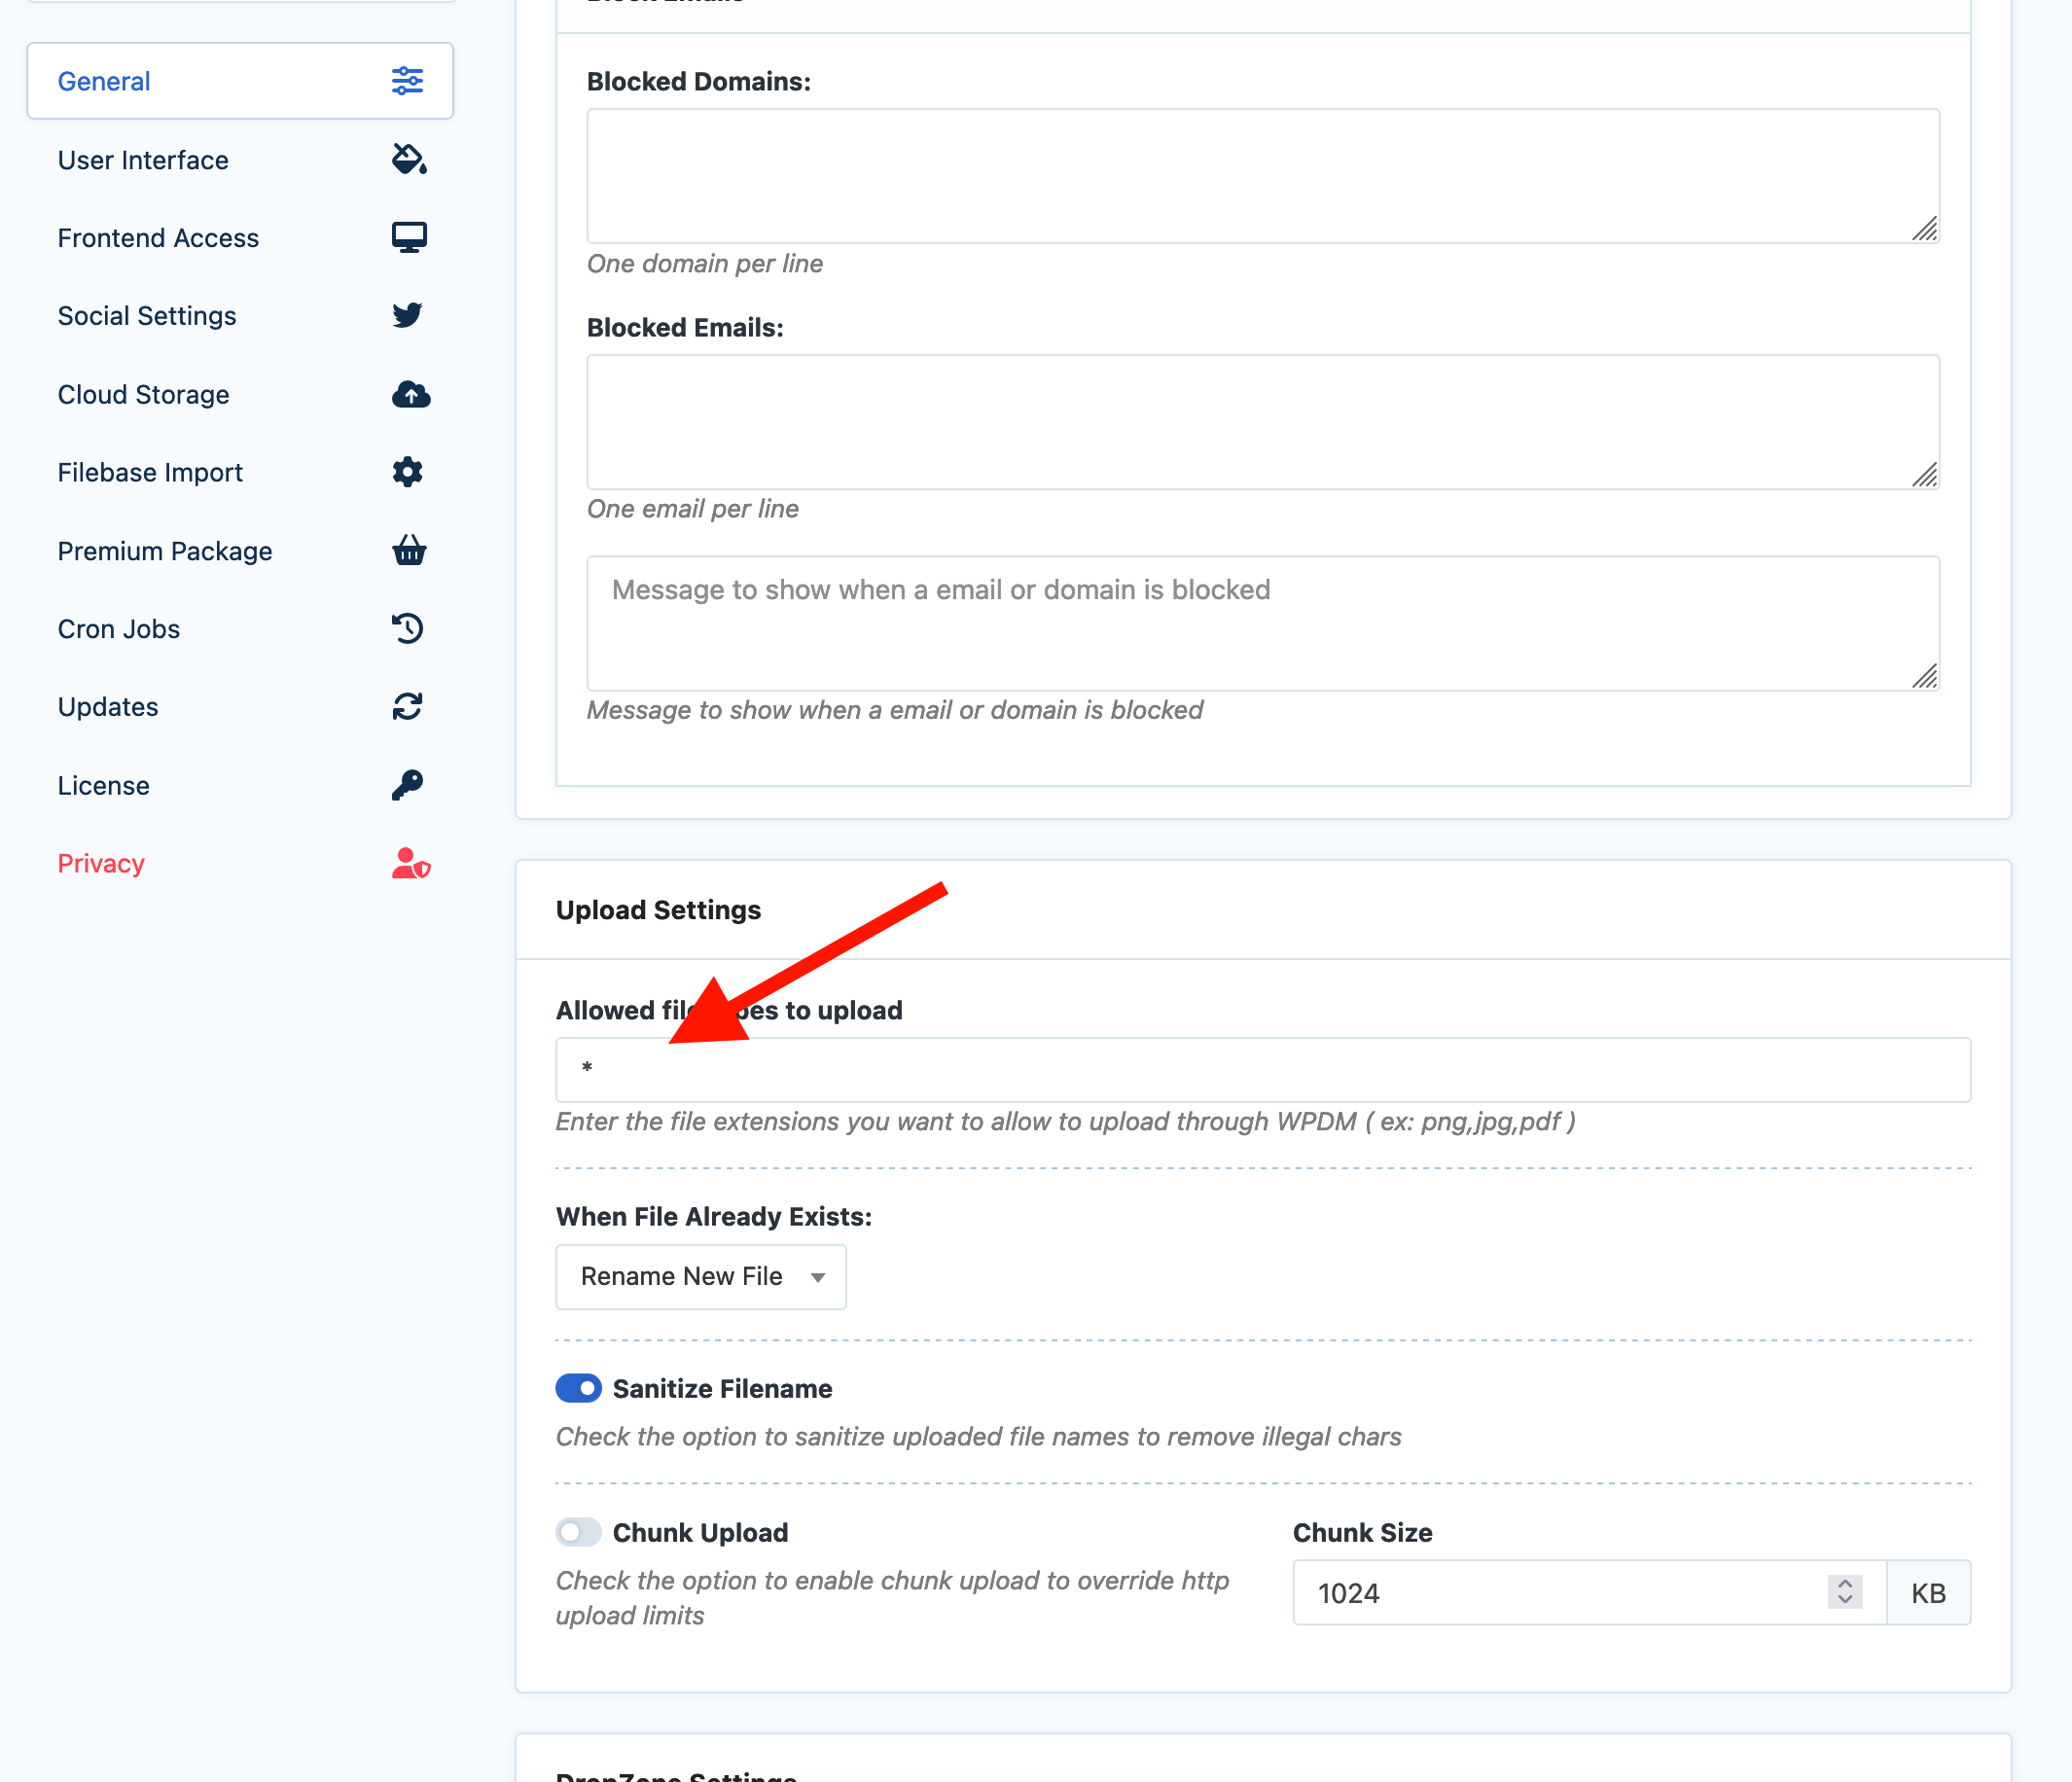This screenshot has width=2072, height=1782.
Task: Open the Filebase Import section
Action: coord(240,472)
